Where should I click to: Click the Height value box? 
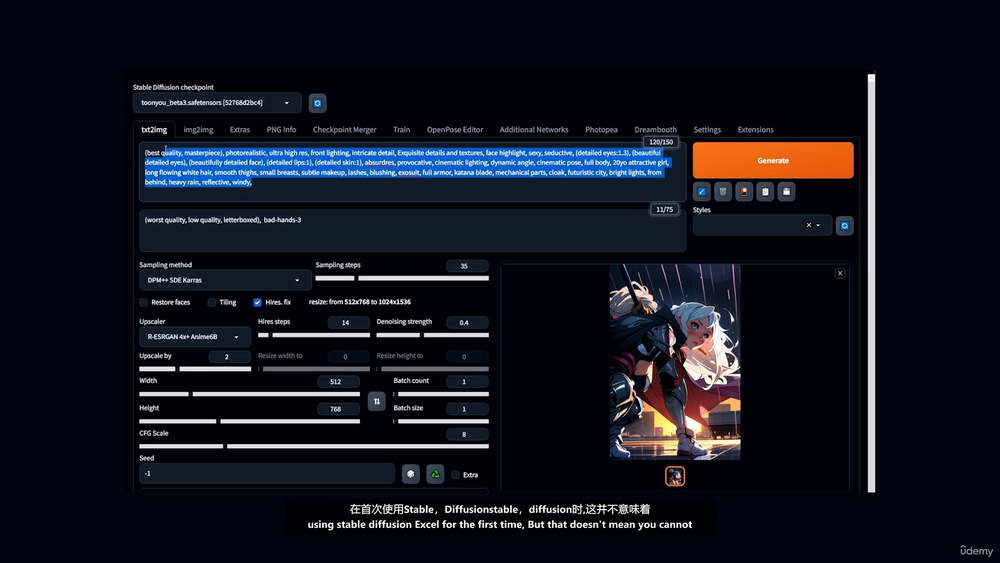[339, 409]
